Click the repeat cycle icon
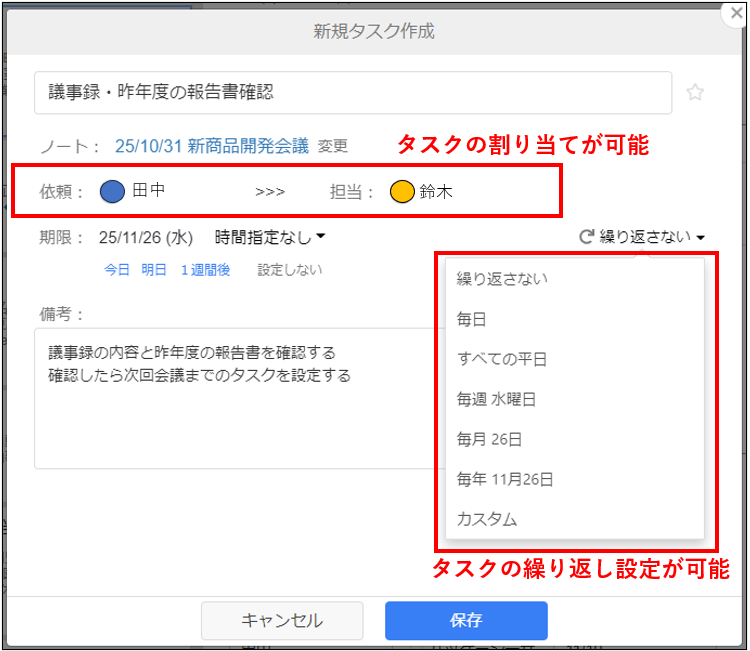This screenshot has height=651, width=750. click(587, 237)
